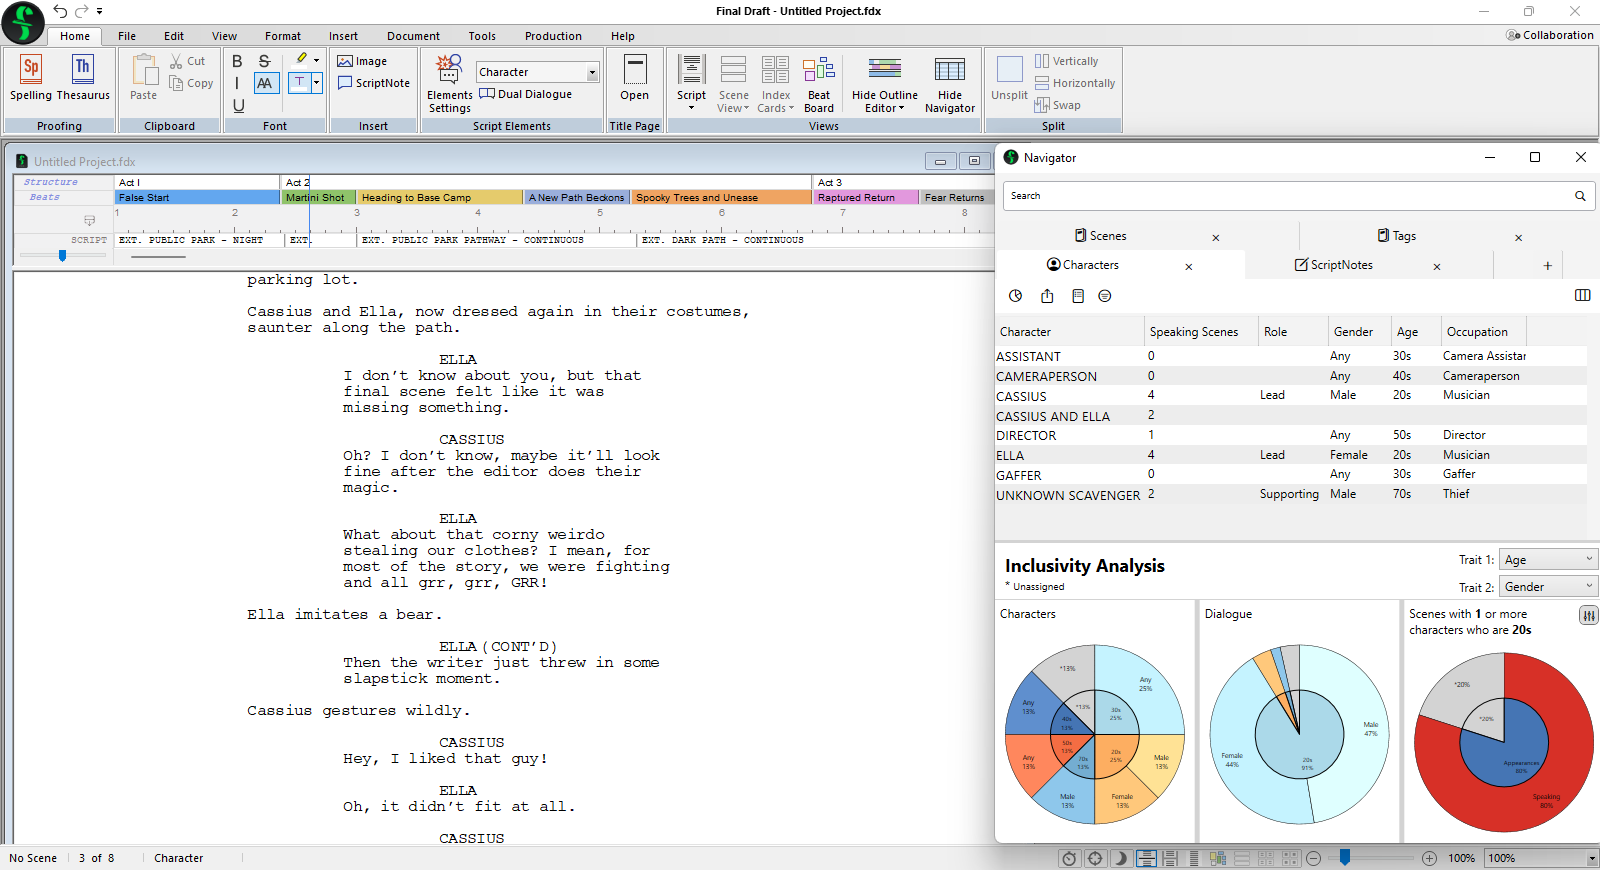Open the Spelling checker
This screenshot has height=870, width=1600.
31,78
